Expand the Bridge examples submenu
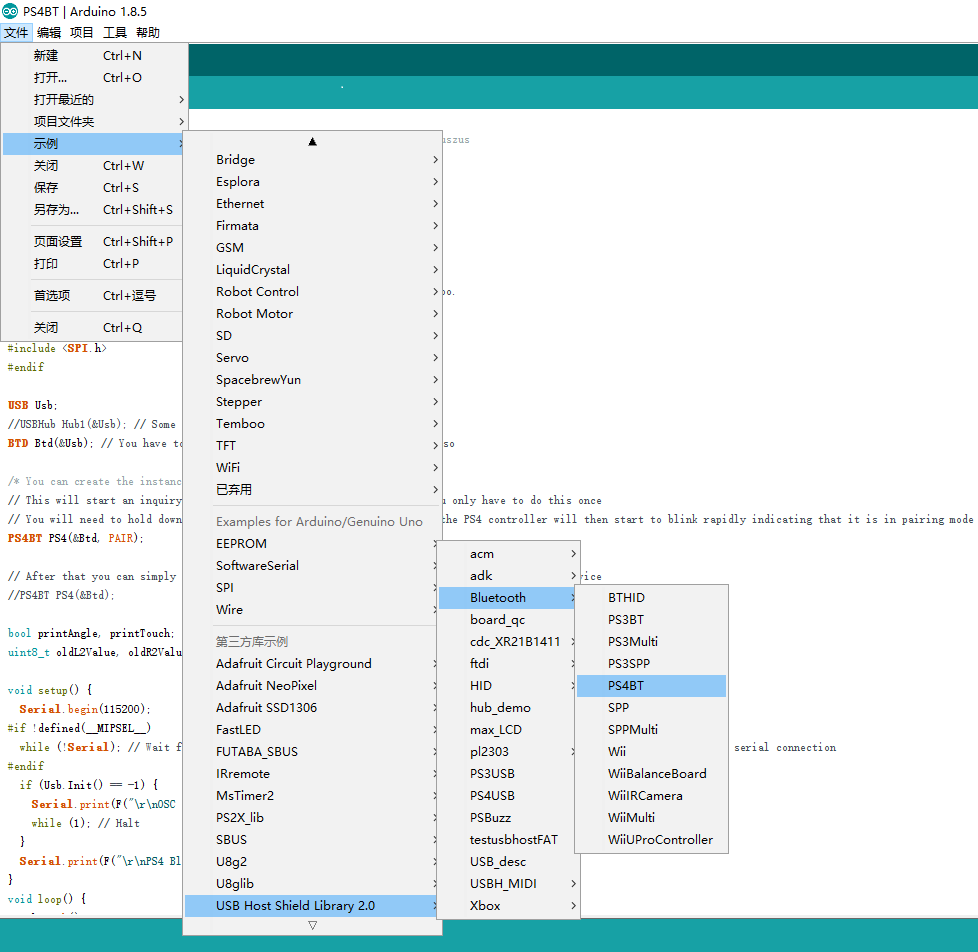Image resolution: width=978 pixels, height=952 pixels. pyautogui.click(x=312, y=160)
